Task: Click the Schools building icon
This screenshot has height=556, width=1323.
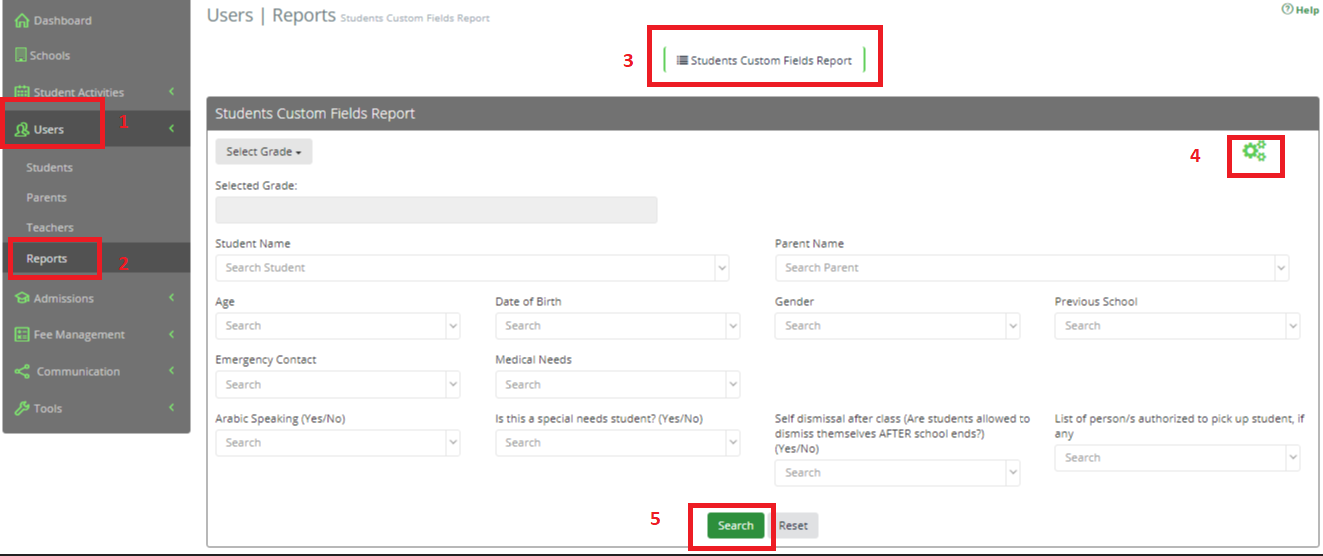Action: [21, 55]
